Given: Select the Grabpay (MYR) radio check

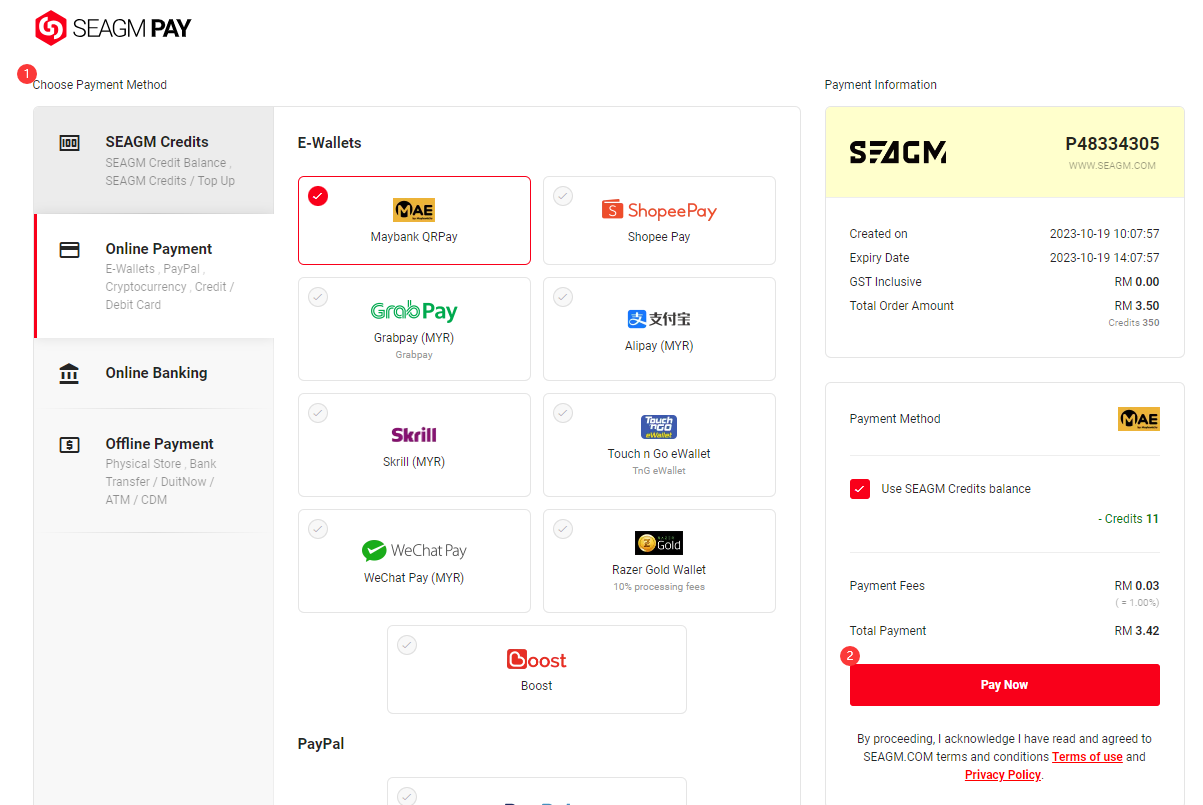Looking at the screenshot, I should pyautogui.click(x=318, y=297).
